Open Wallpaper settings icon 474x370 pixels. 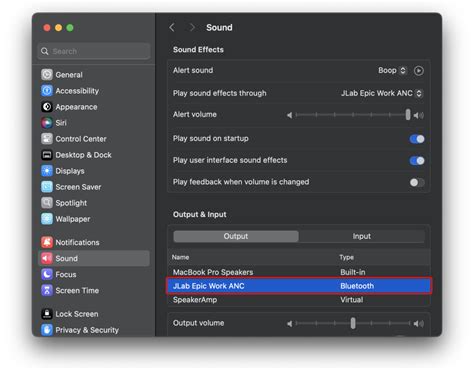47,219
